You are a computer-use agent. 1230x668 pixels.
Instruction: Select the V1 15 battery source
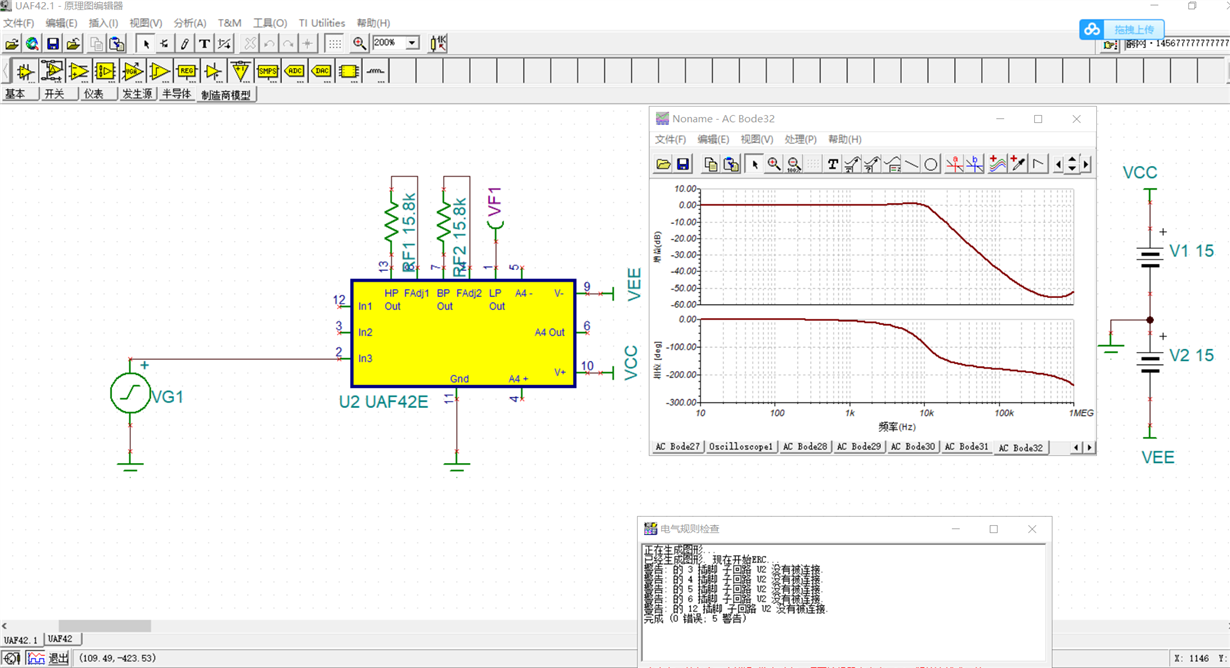click(1150, 258)
